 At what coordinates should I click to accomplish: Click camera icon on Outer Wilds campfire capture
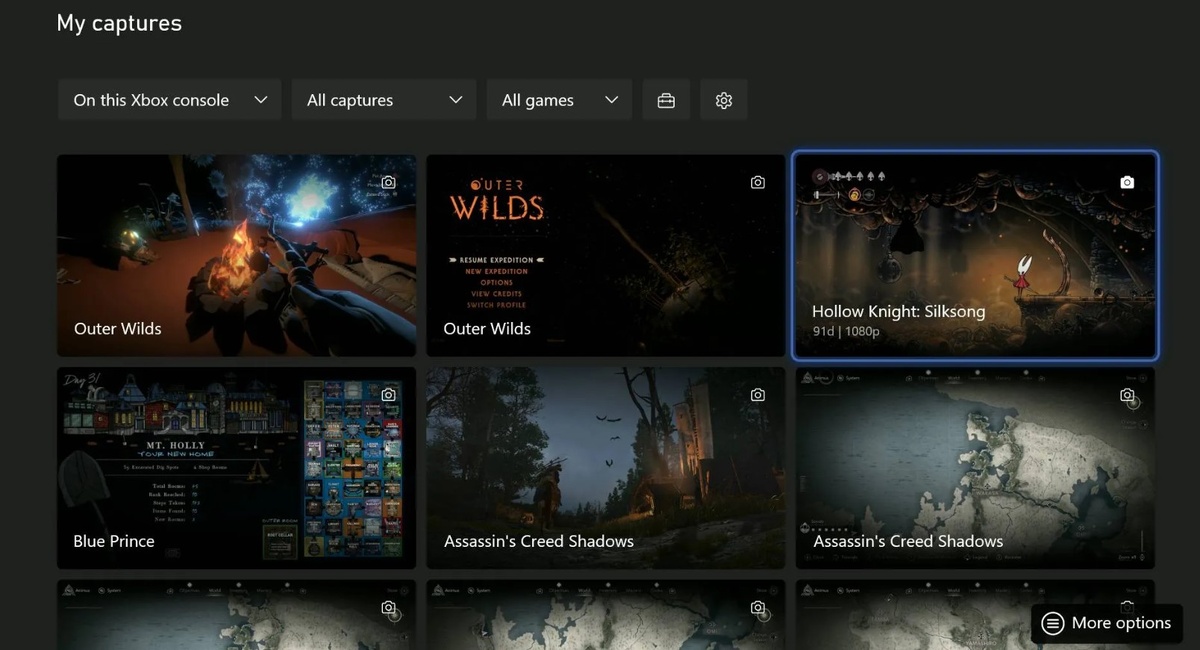click(389, 182)
